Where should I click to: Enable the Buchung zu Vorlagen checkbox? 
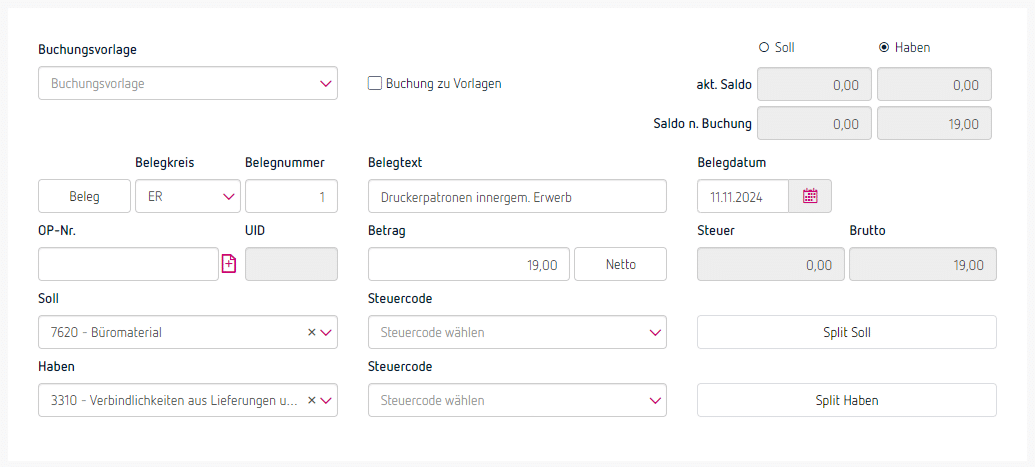tap(376, 84)
